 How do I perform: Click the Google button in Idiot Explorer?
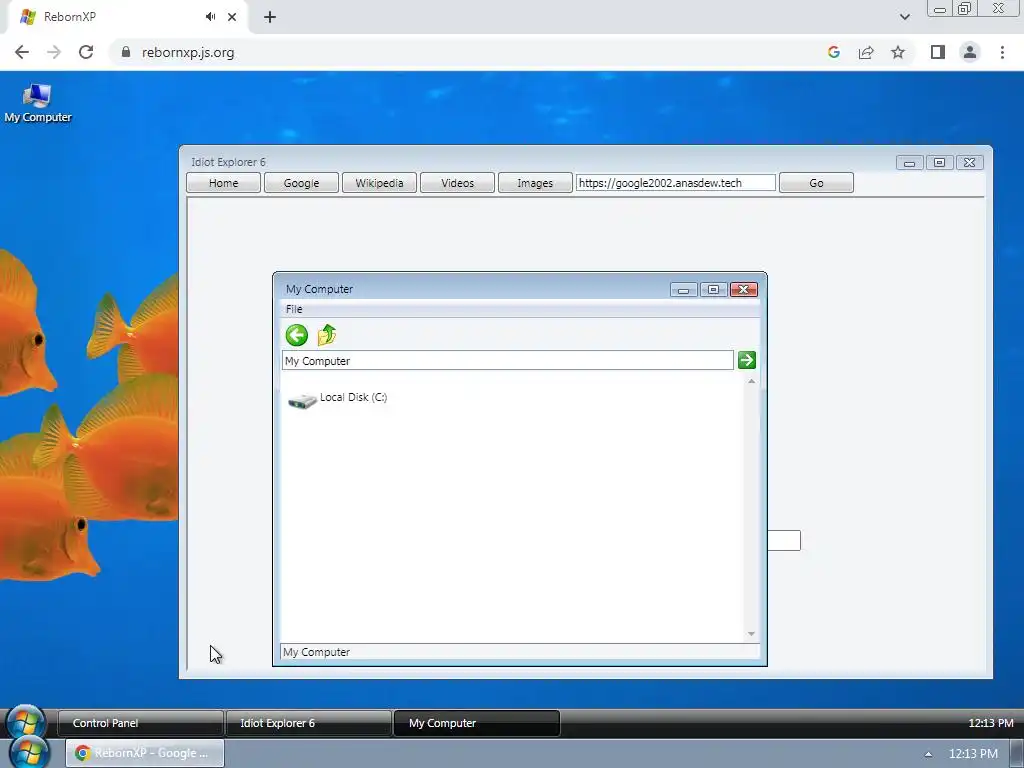tap(301, 183)
